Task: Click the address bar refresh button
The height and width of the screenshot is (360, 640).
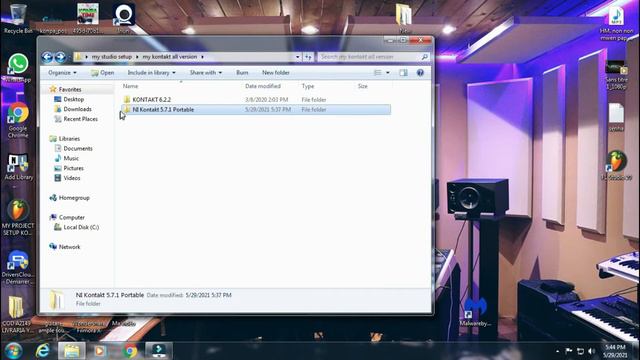Action: 309,57
